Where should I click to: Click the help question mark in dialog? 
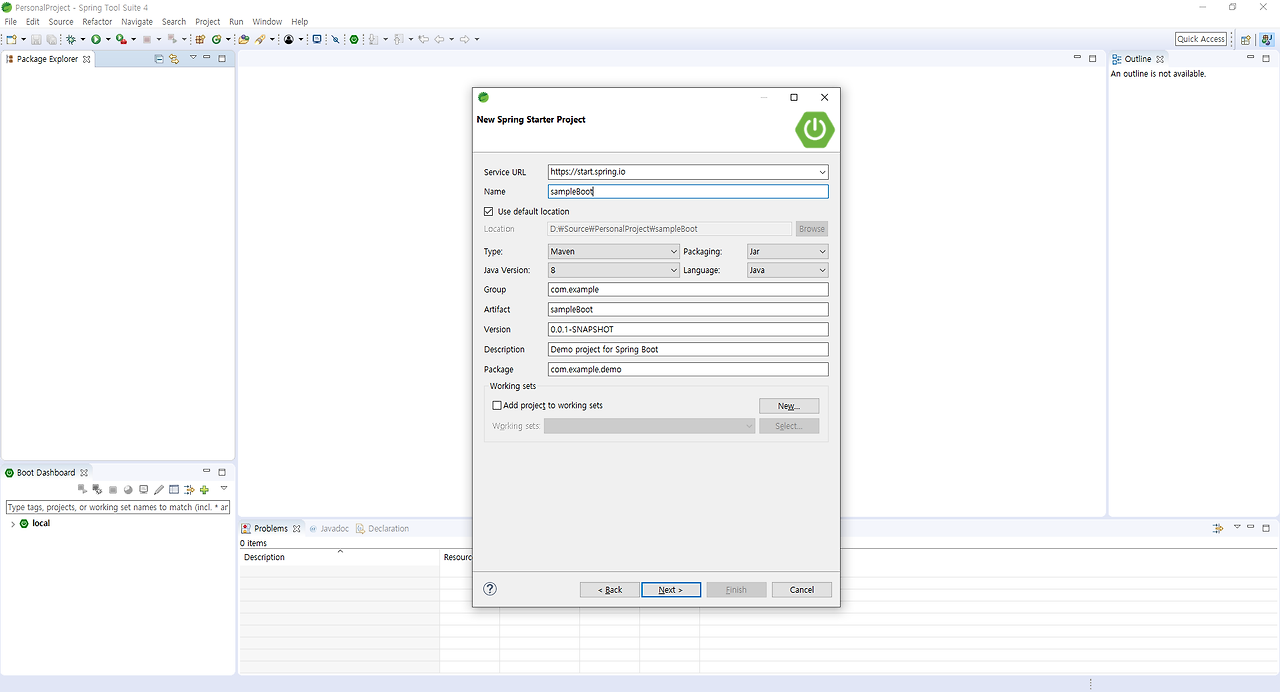pyautogui.click(x=490, y=589)
